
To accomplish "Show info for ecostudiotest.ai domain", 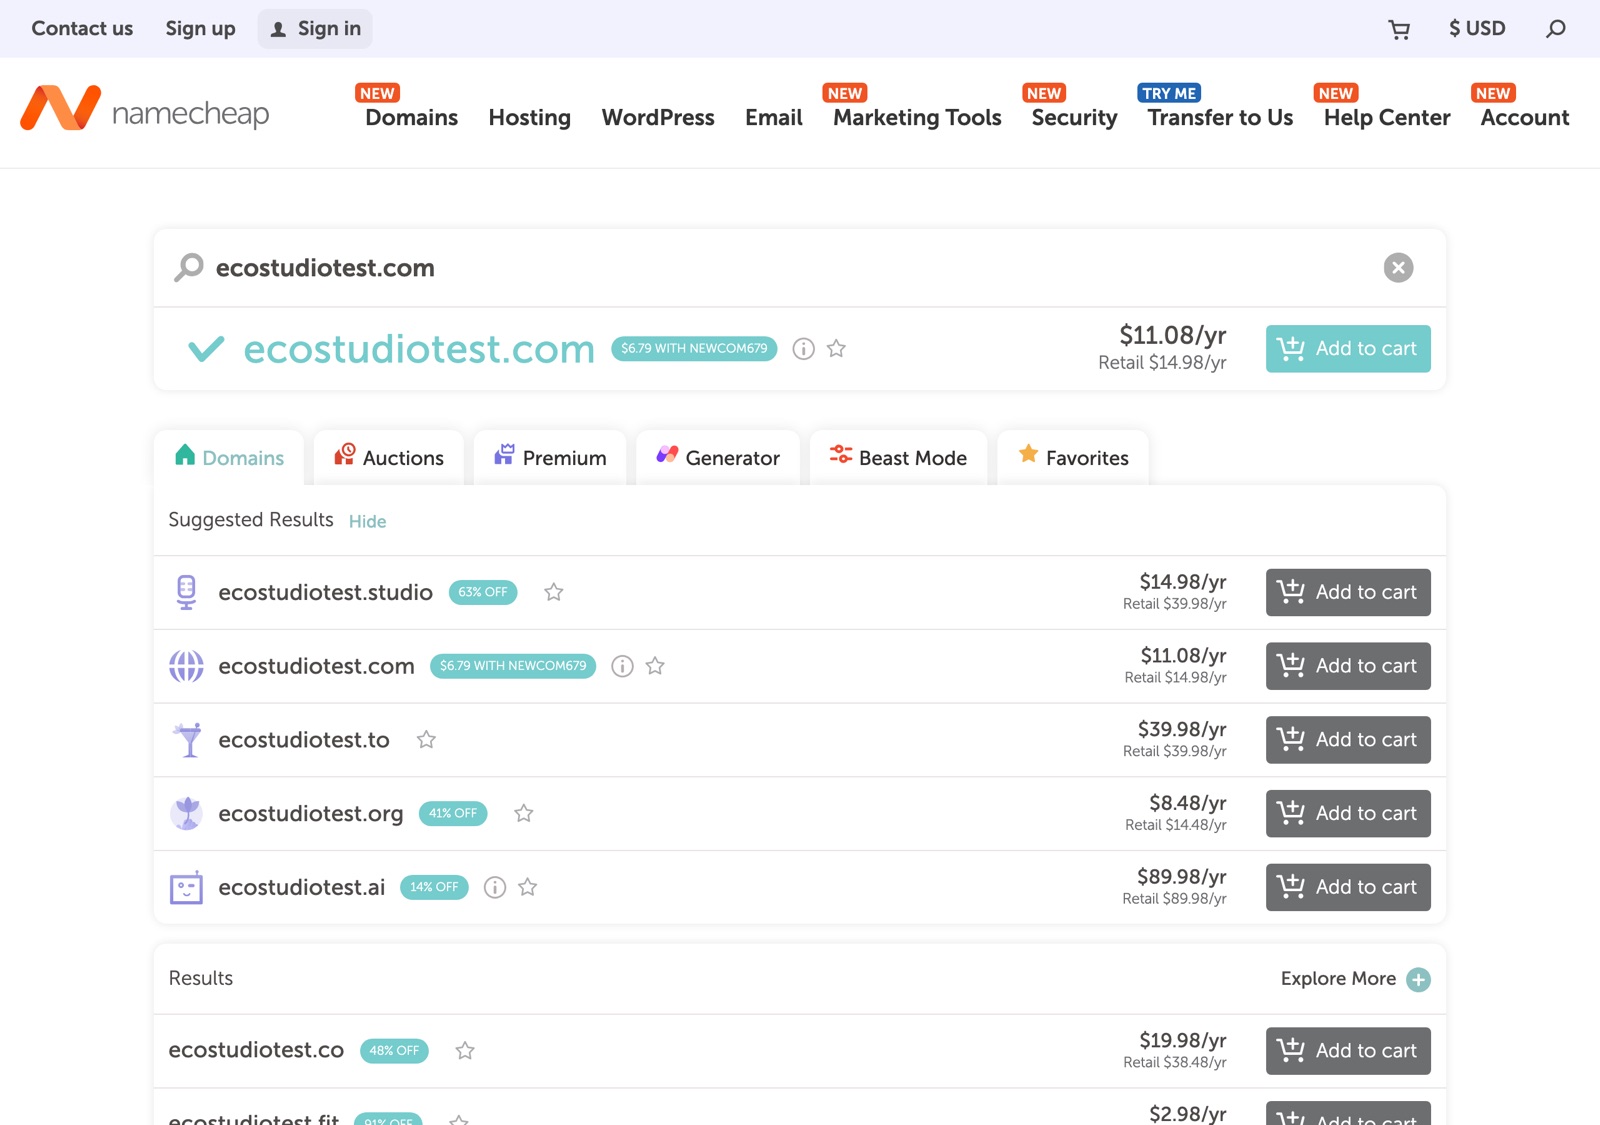I will (x=494, y=887).
